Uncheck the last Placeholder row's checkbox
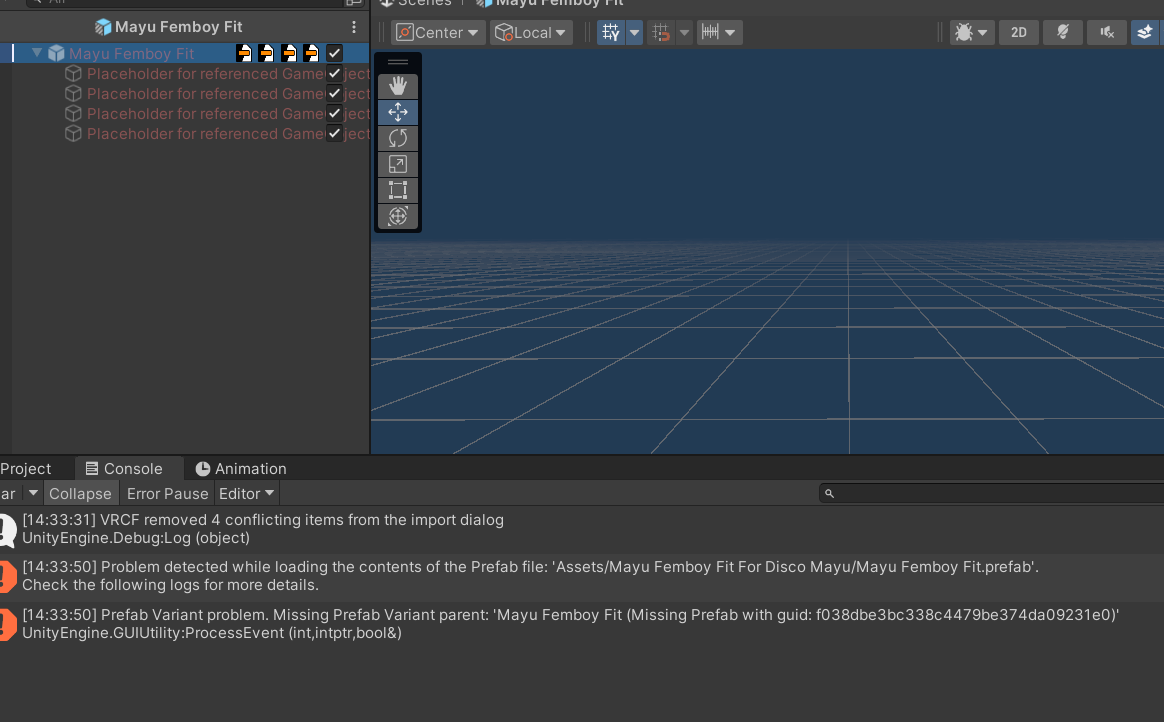The image size is (1164, 722). tap(335, 134)
